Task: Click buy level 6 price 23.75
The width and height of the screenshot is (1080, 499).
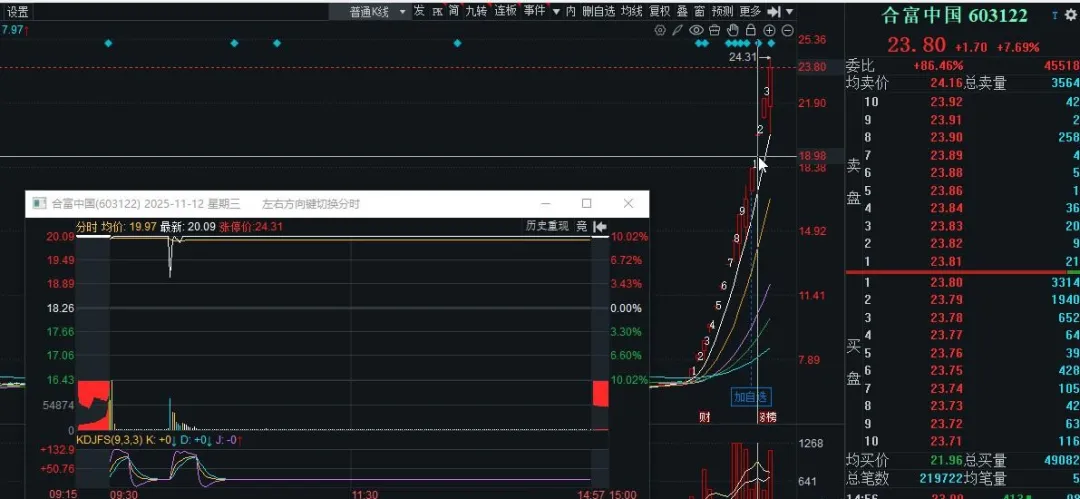Action: (x=945, y=371)
